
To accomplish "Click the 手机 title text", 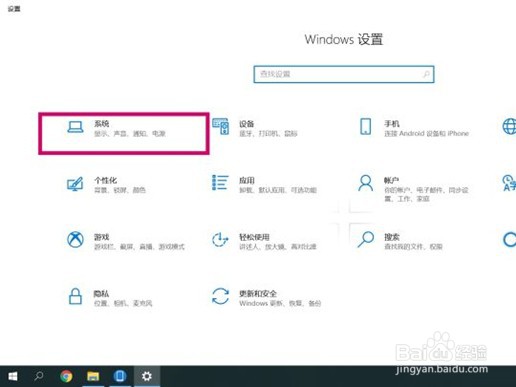I will pyautogui.click(x=392, y=124).
